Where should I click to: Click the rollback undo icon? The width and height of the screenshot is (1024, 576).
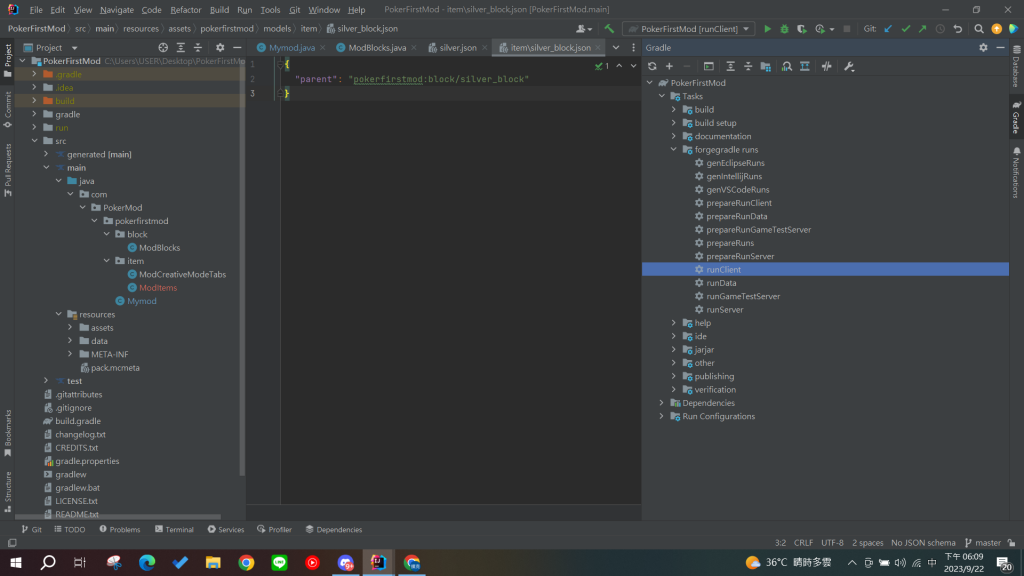point(957,29)
